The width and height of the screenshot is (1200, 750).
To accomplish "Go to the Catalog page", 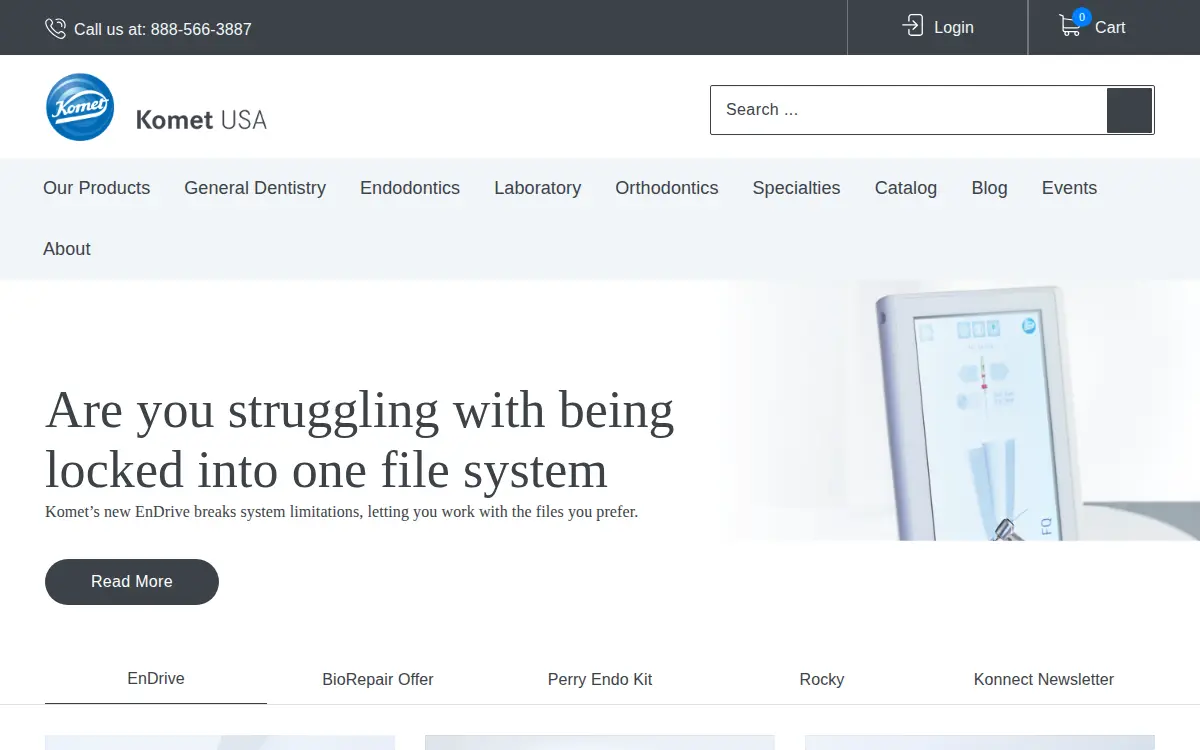I will point(906,188).
